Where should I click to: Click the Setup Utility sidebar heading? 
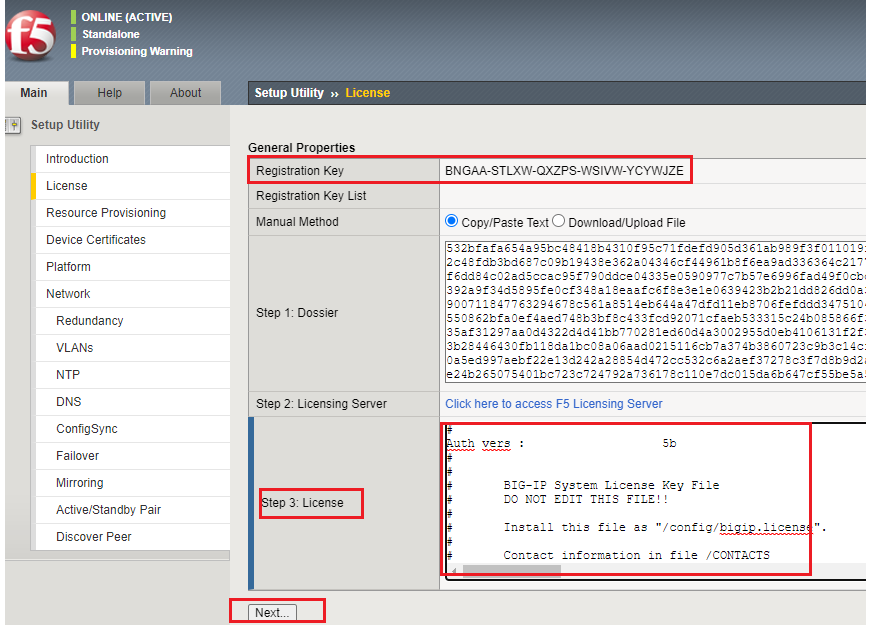coord(65,125)
